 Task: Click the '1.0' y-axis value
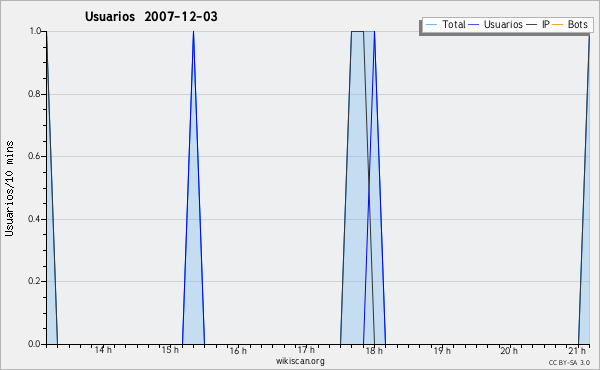[x=35, y=31]
